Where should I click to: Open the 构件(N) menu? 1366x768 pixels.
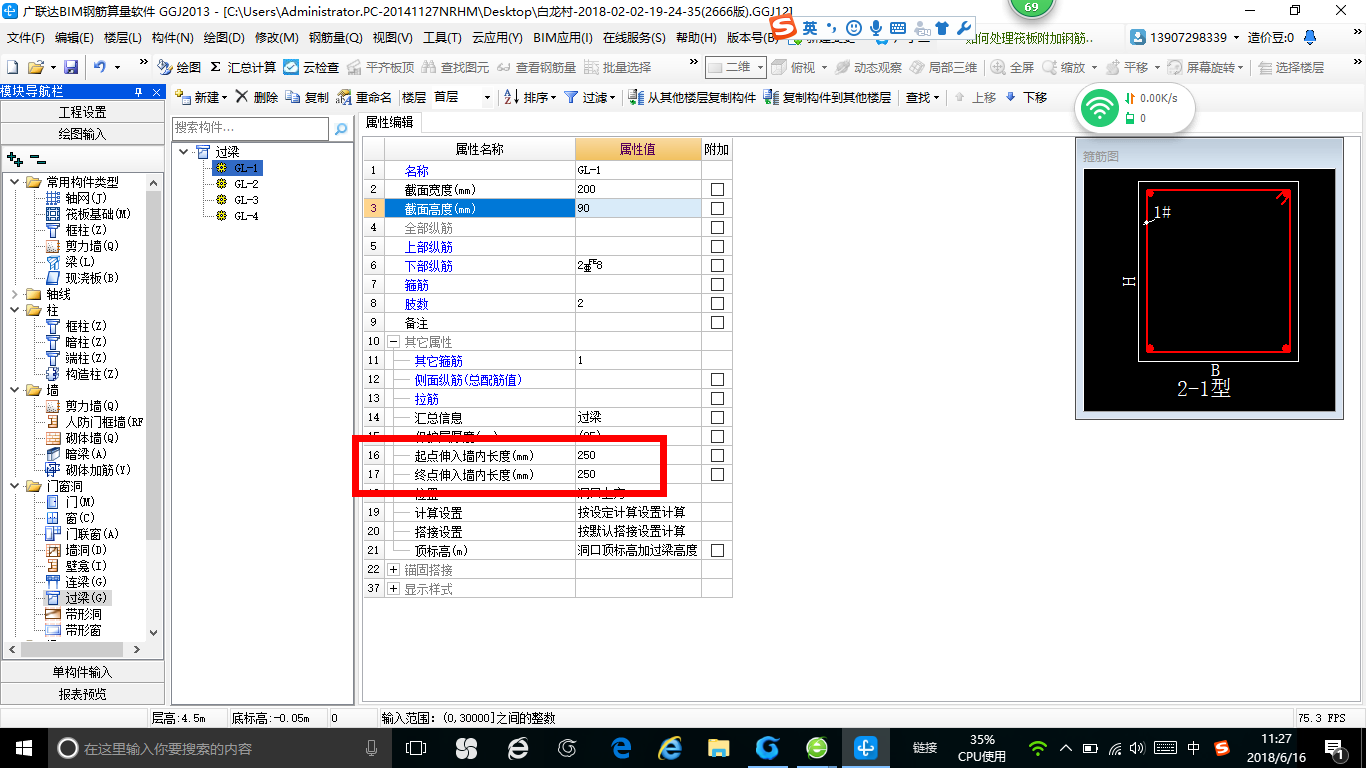pos(173,38)
